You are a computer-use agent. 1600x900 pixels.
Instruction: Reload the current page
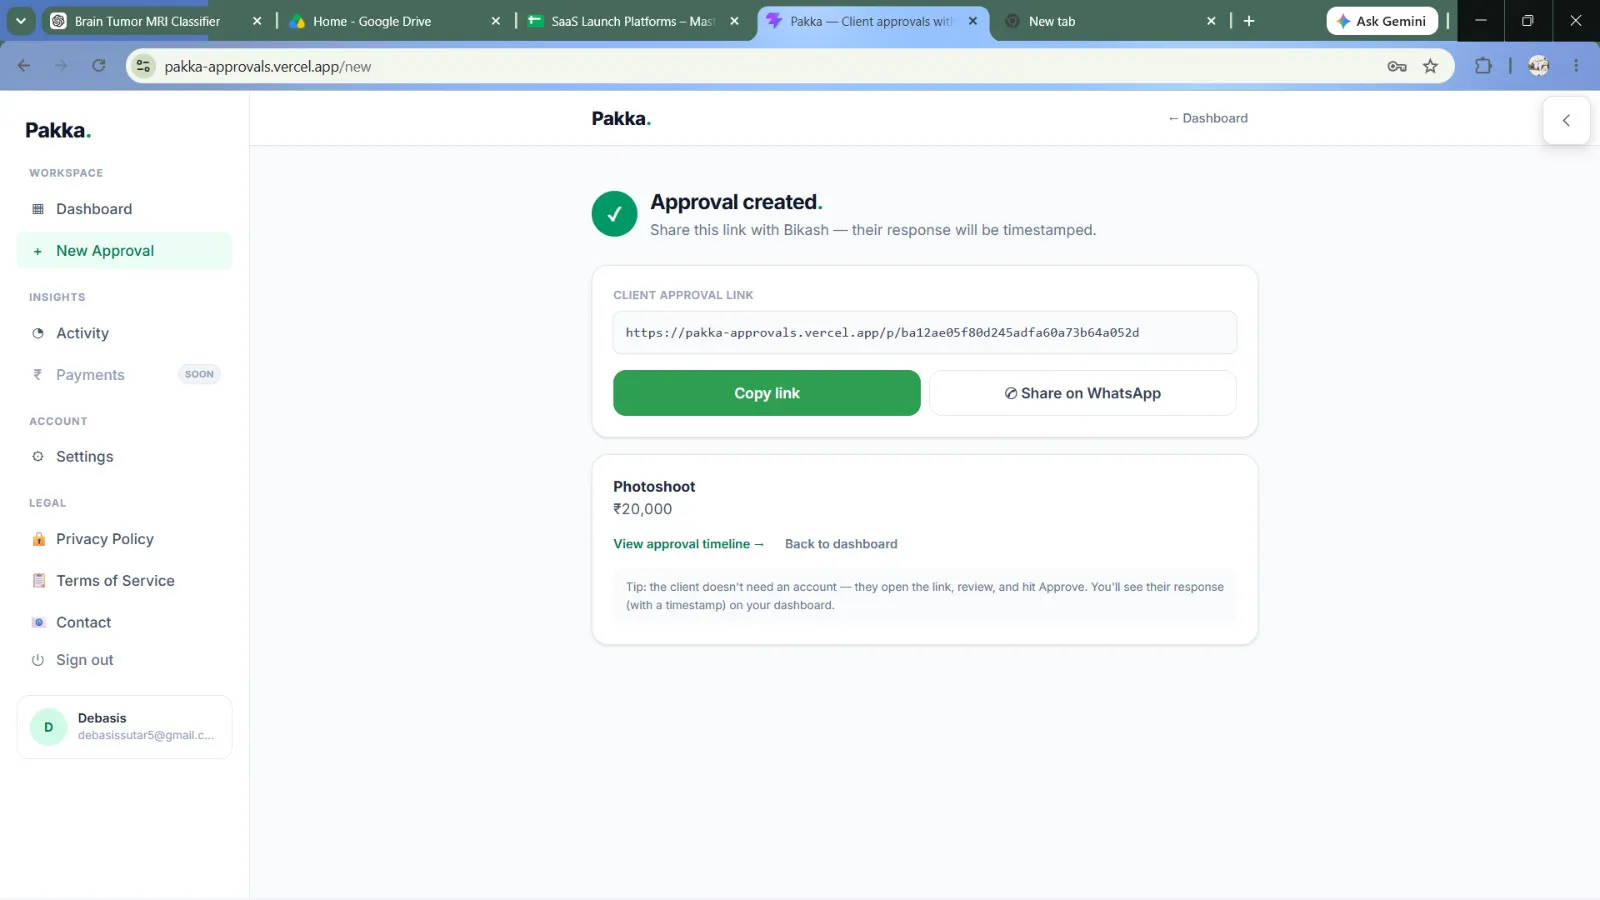point(98,66)
